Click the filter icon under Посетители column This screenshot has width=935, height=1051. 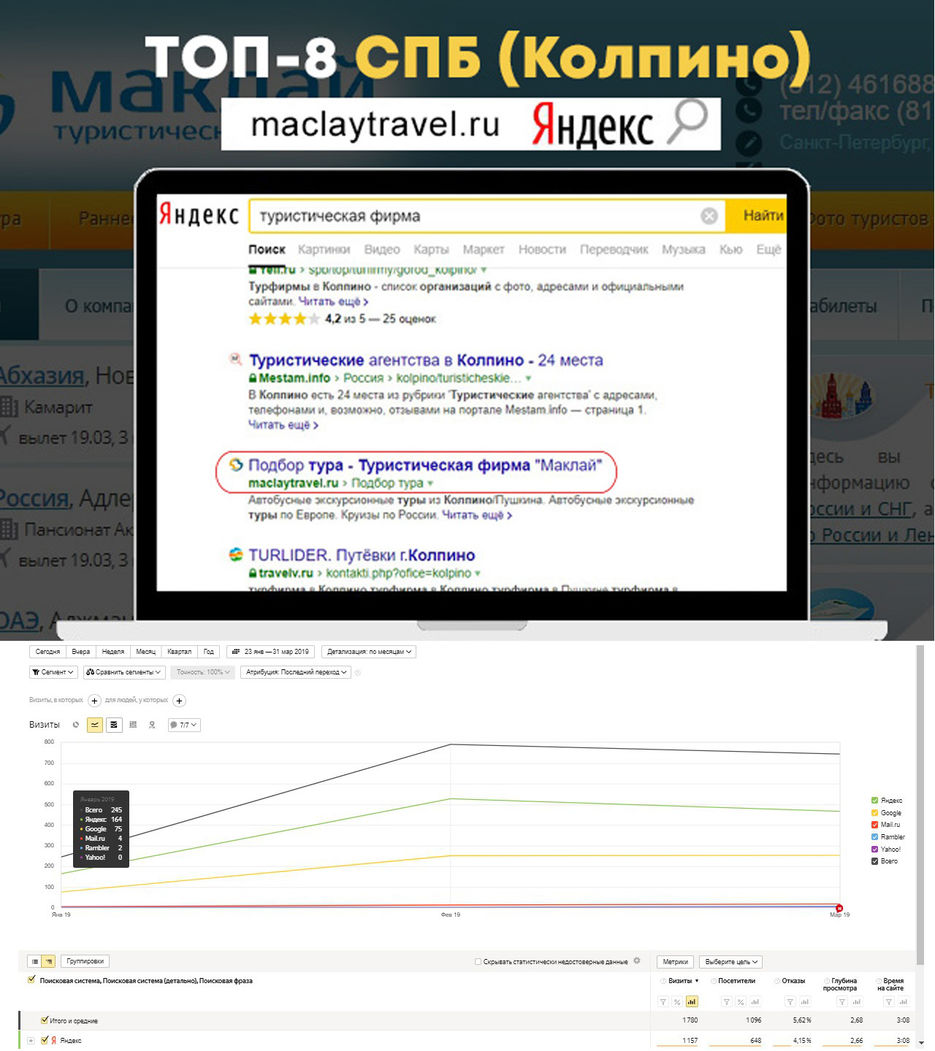tap(726, 1002)
